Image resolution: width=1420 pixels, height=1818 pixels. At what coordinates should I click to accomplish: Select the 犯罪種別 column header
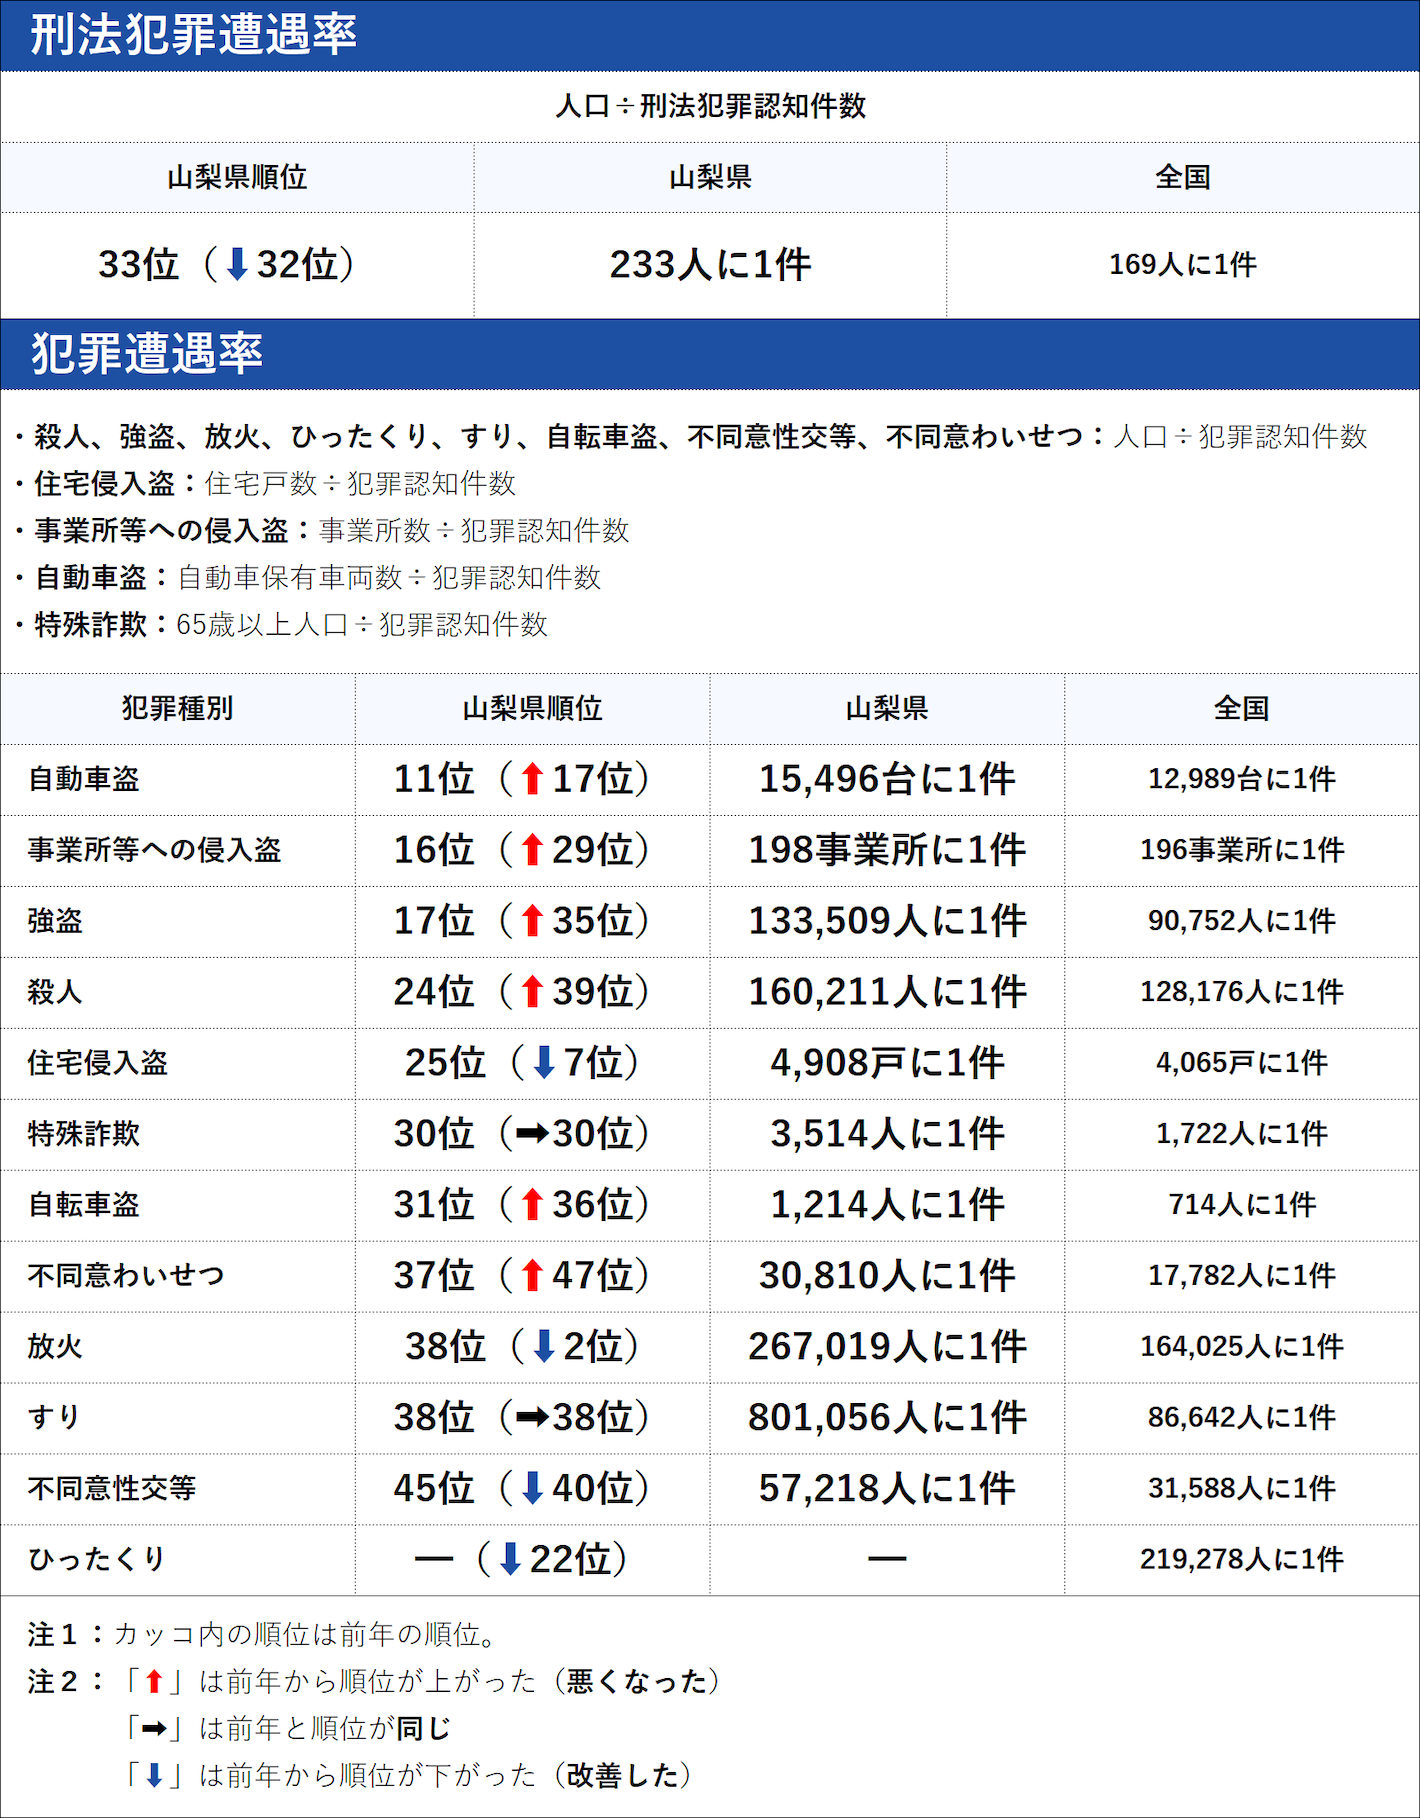178,709
